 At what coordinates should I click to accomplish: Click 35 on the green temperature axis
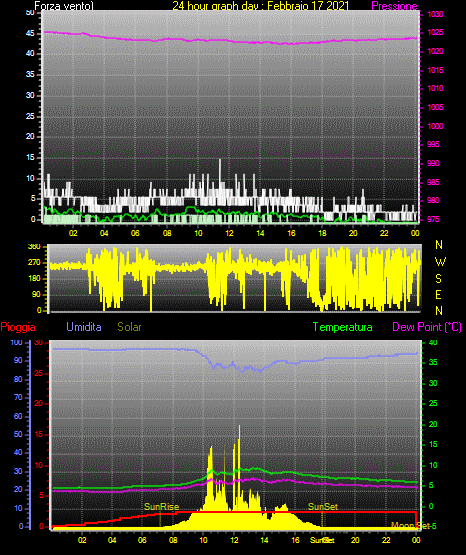433,362
